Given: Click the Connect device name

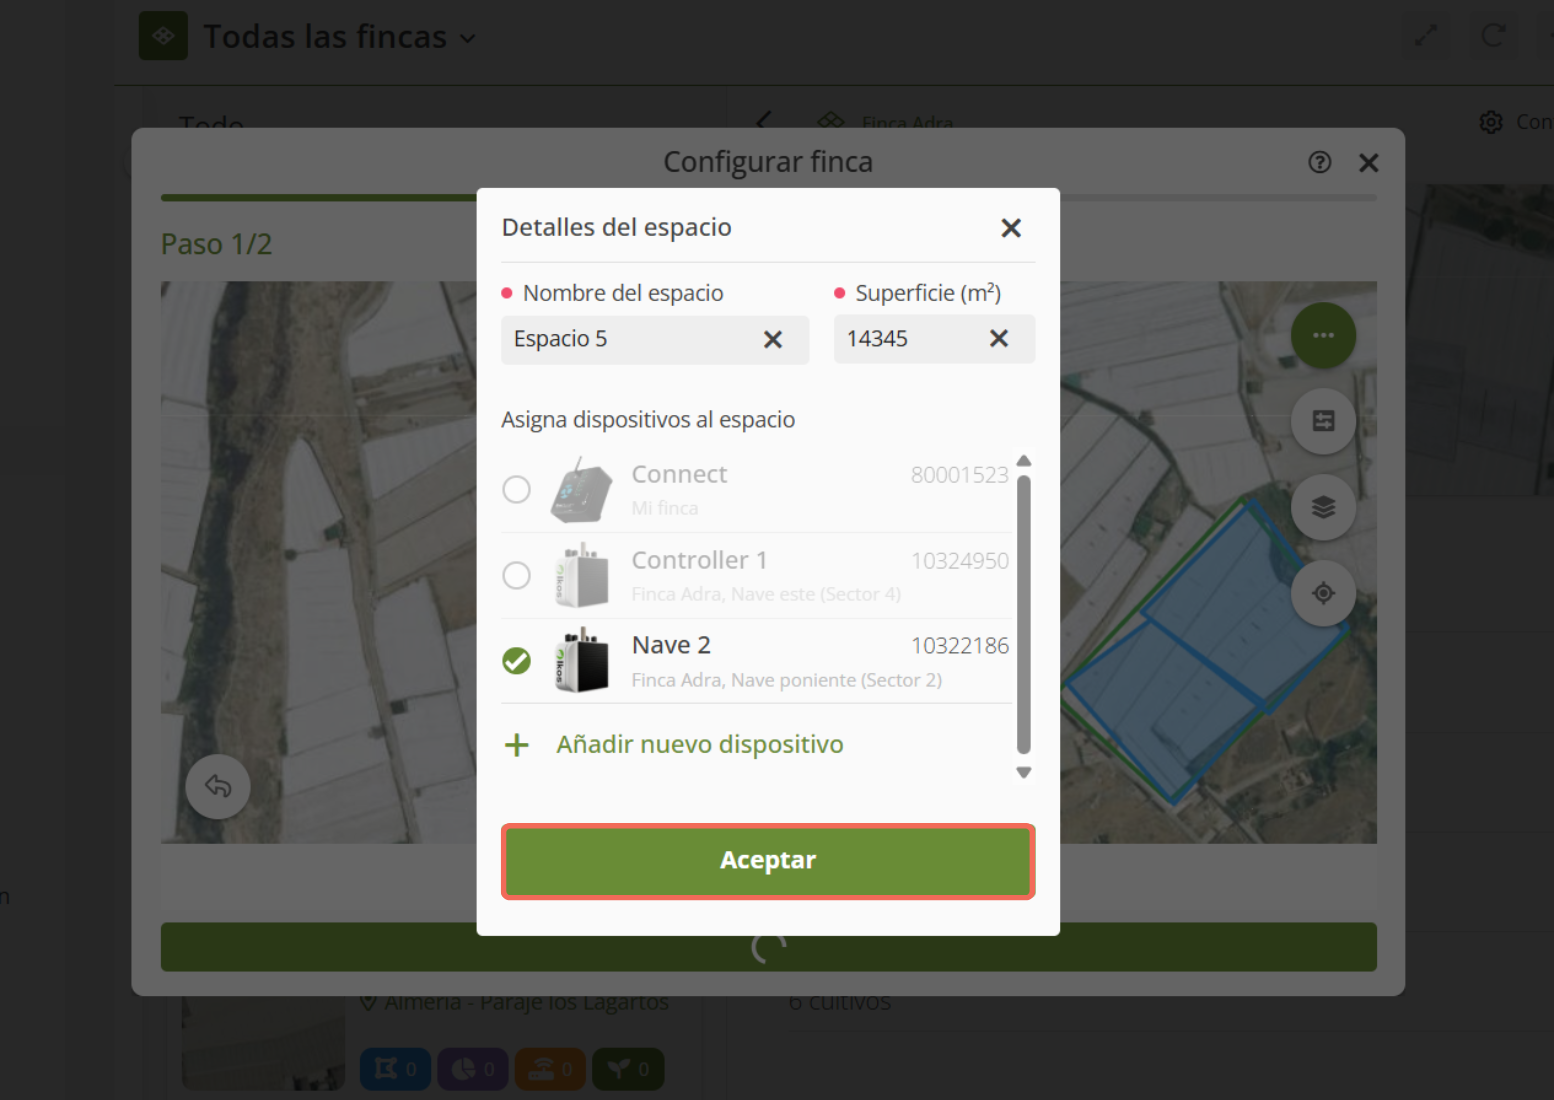Looking at the screenshot, I should point(679,474).
